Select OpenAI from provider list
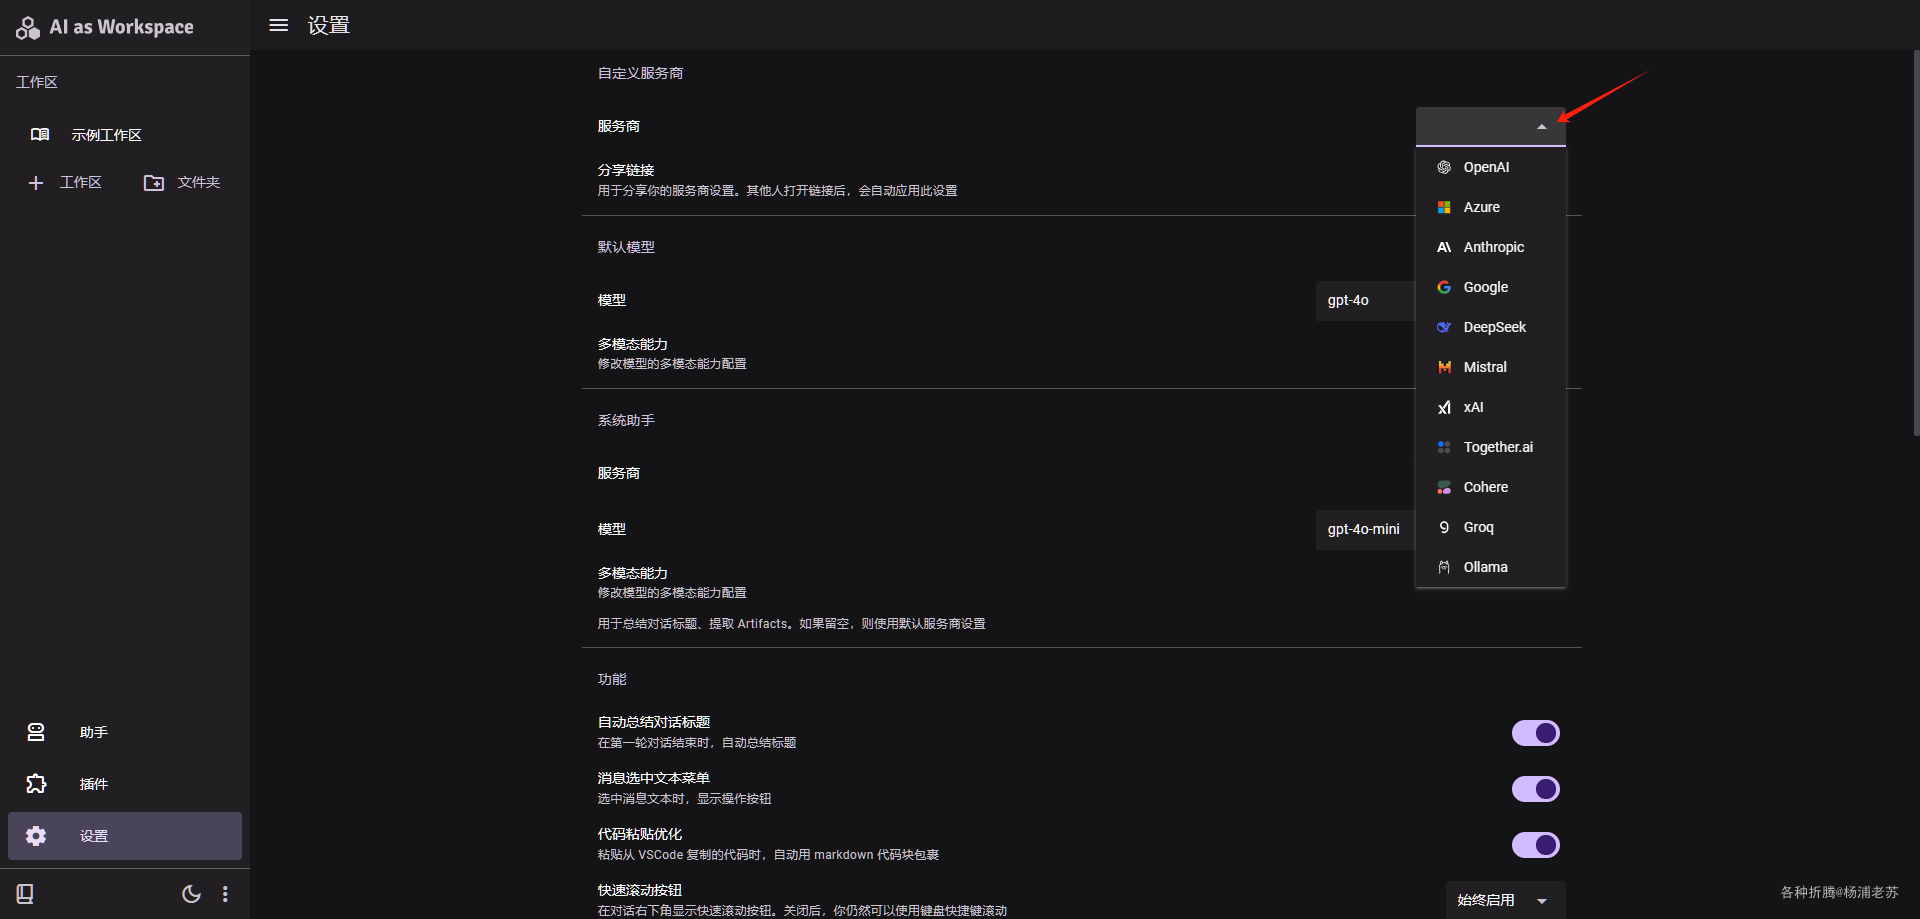 [x=1491, y=167]
